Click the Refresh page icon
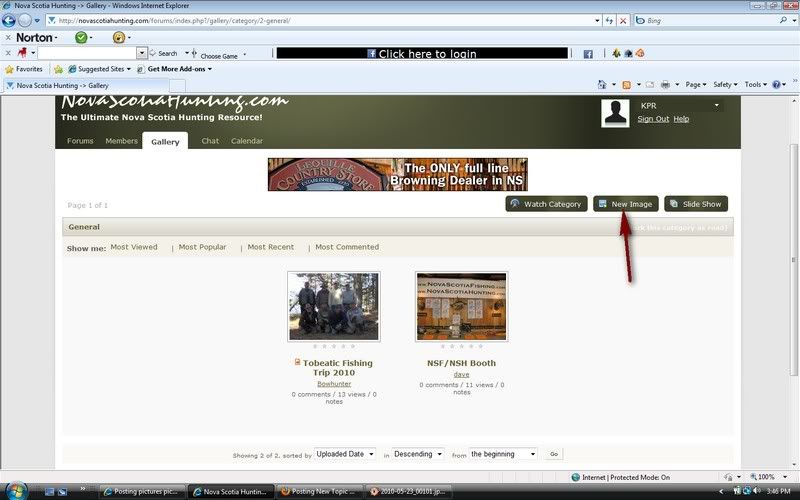This screenshot has height=500, width=800. click(x=609, y=21)
